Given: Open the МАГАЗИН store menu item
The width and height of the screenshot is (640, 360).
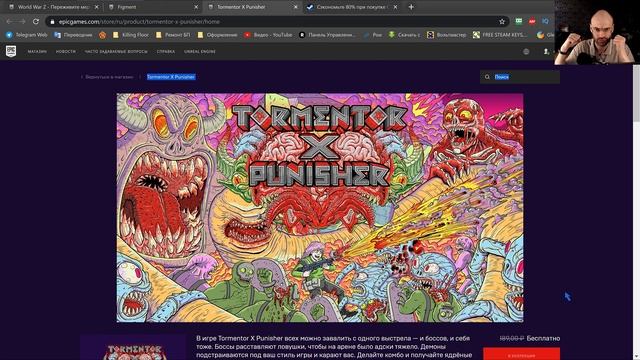Looking at the screenshot, I should coord(37,51).
